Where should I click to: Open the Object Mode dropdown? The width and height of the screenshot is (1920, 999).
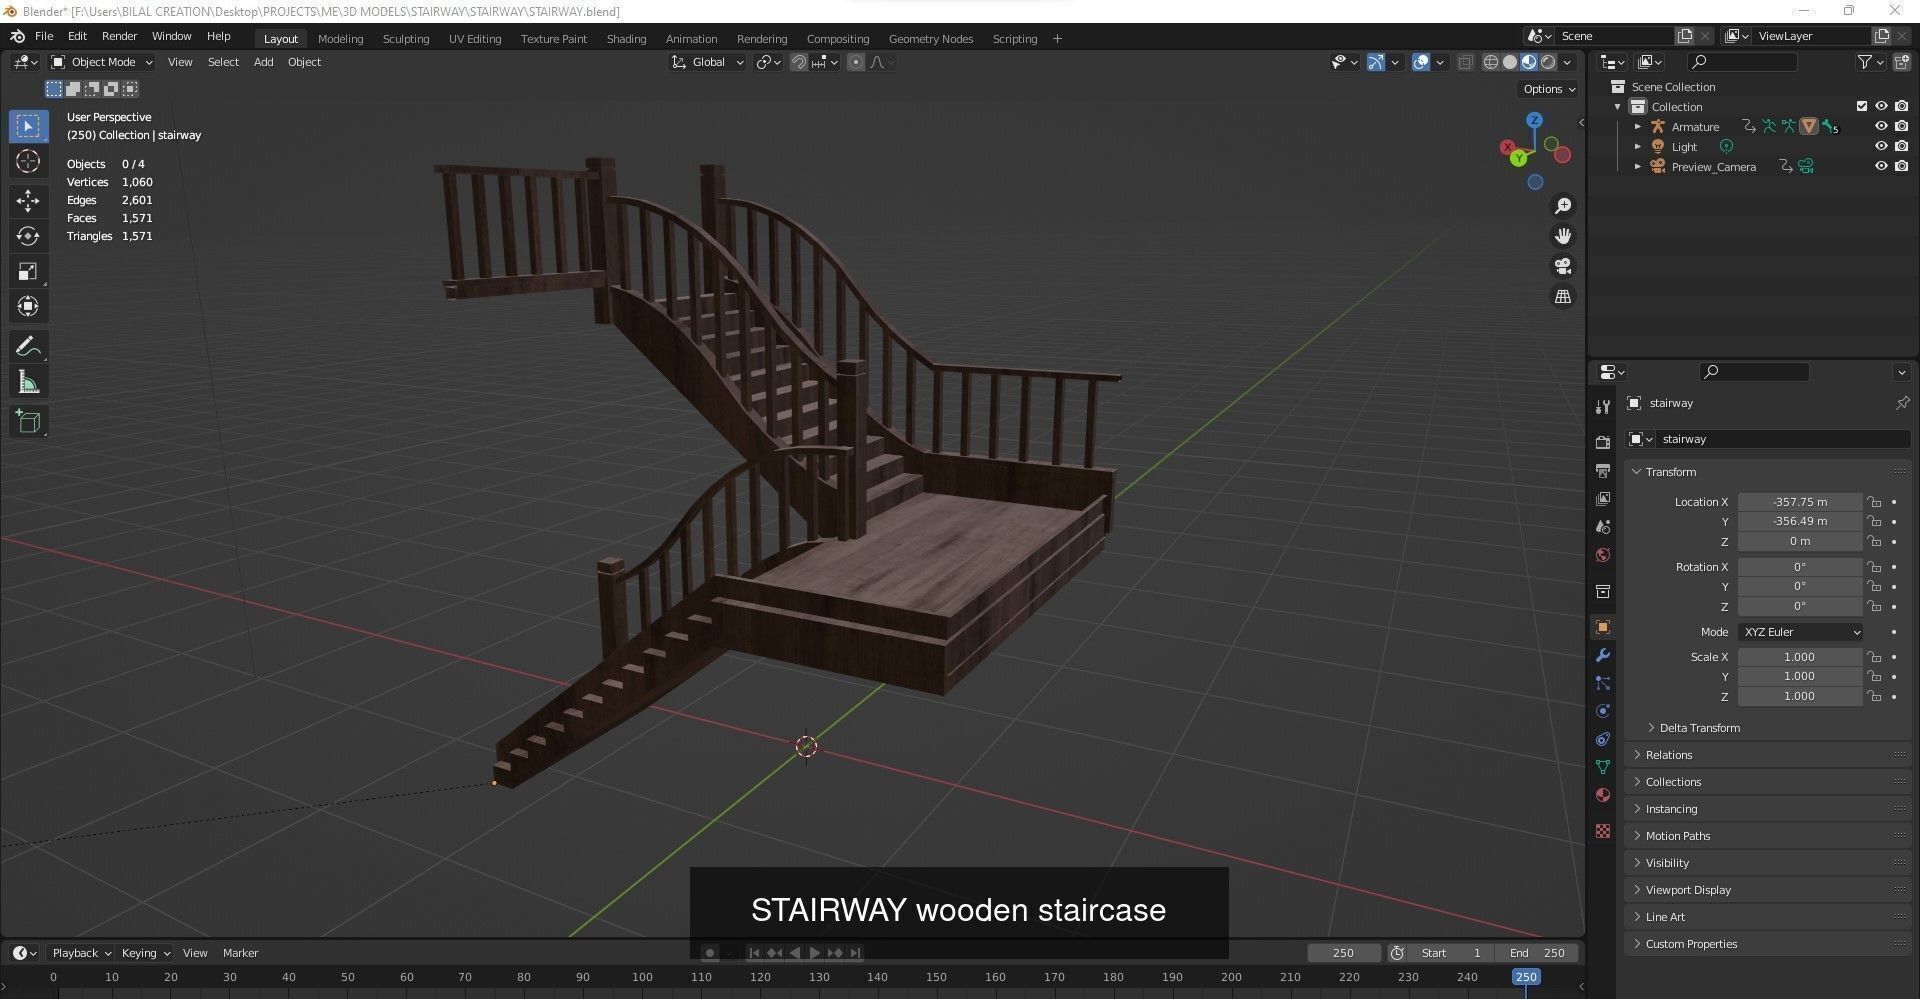(102, 62)
